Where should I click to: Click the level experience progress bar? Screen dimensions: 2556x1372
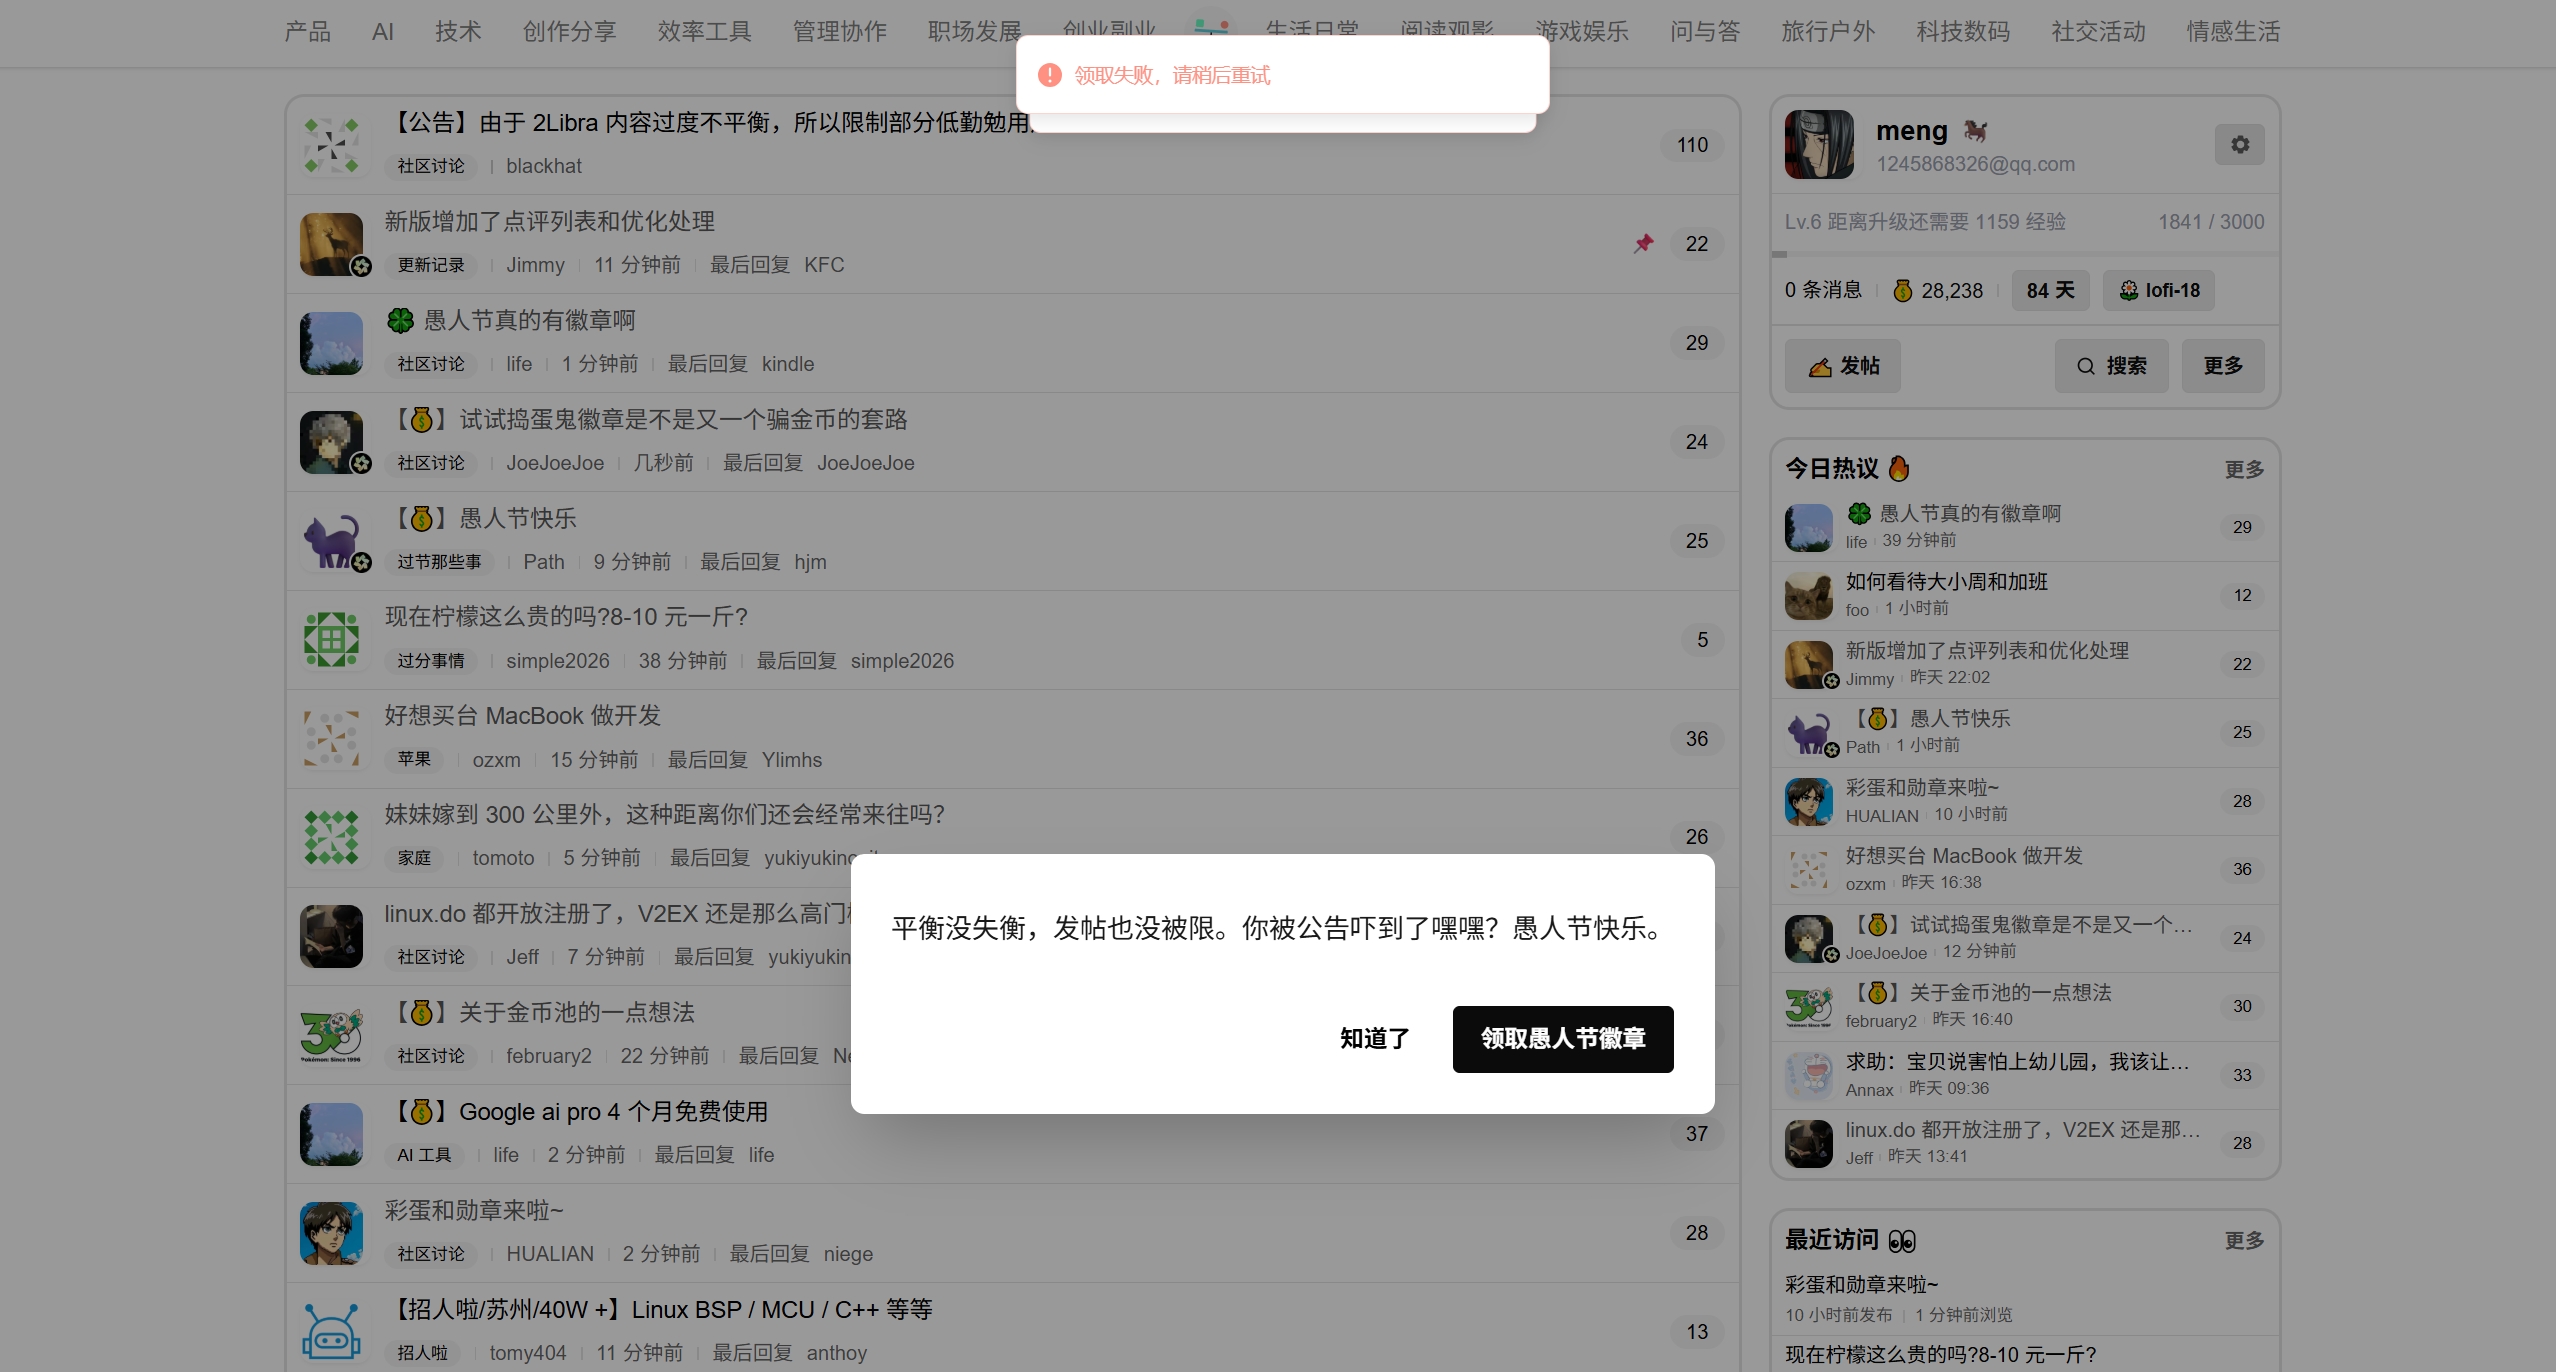[2024, 254]
